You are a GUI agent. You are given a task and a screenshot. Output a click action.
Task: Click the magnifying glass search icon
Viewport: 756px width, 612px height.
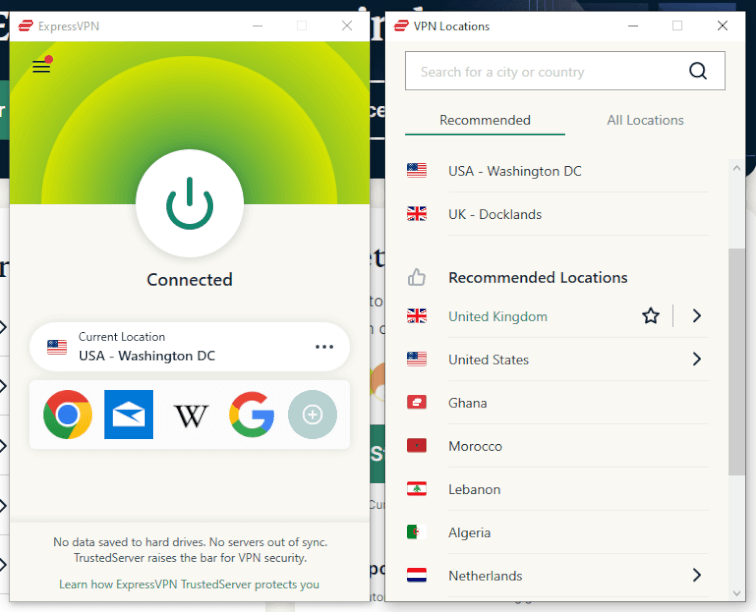tap(698, 71)
